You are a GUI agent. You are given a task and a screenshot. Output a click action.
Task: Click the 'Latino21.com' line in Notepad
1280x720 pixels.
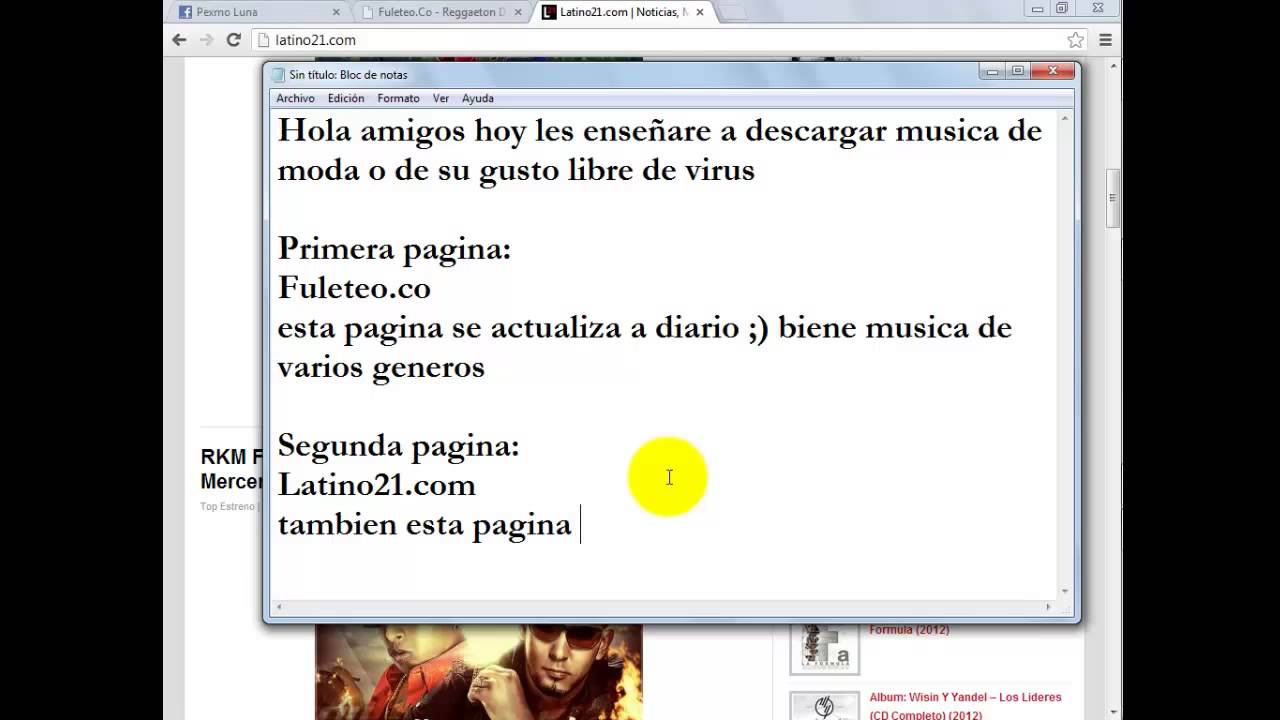[x=376, y=485]
